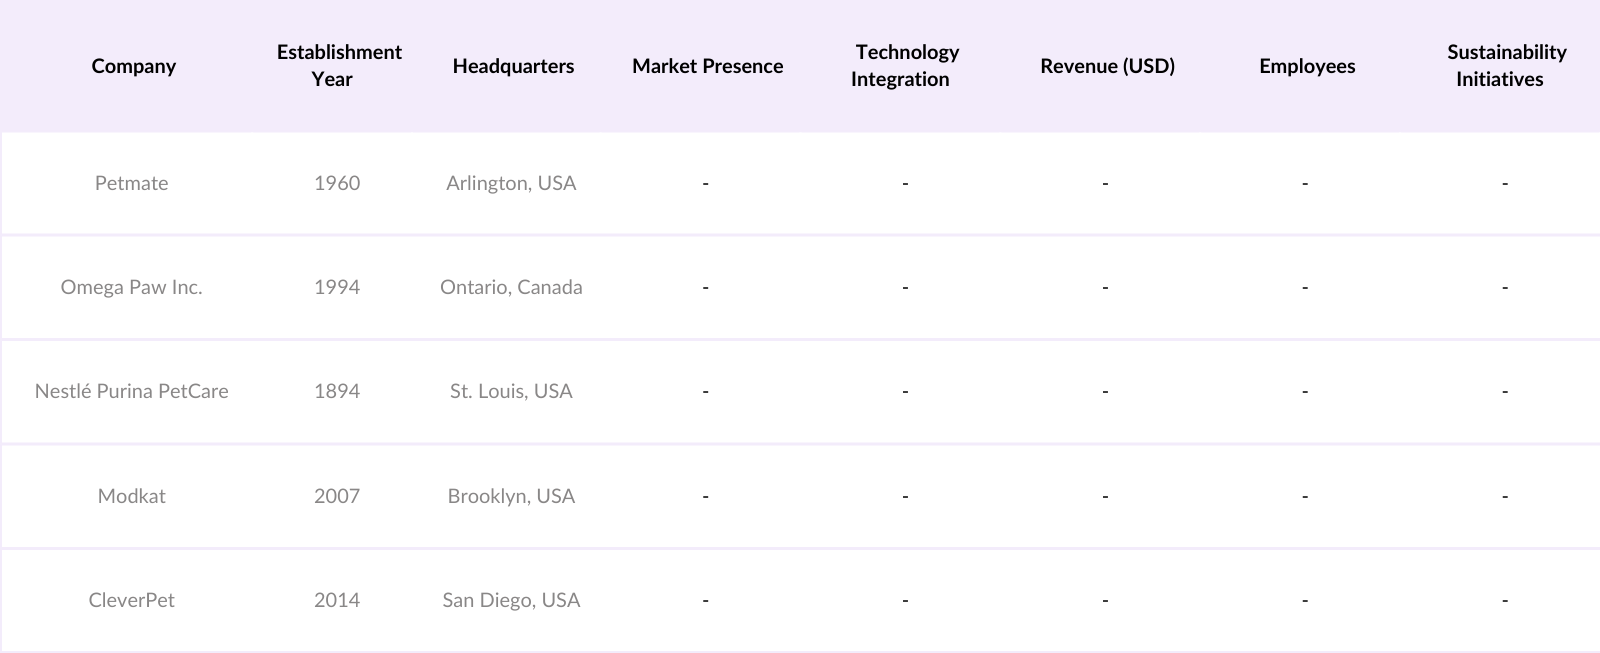
Task: Select the CleverPet company cell
Action: pyautogui.click(x=131, y=600)
